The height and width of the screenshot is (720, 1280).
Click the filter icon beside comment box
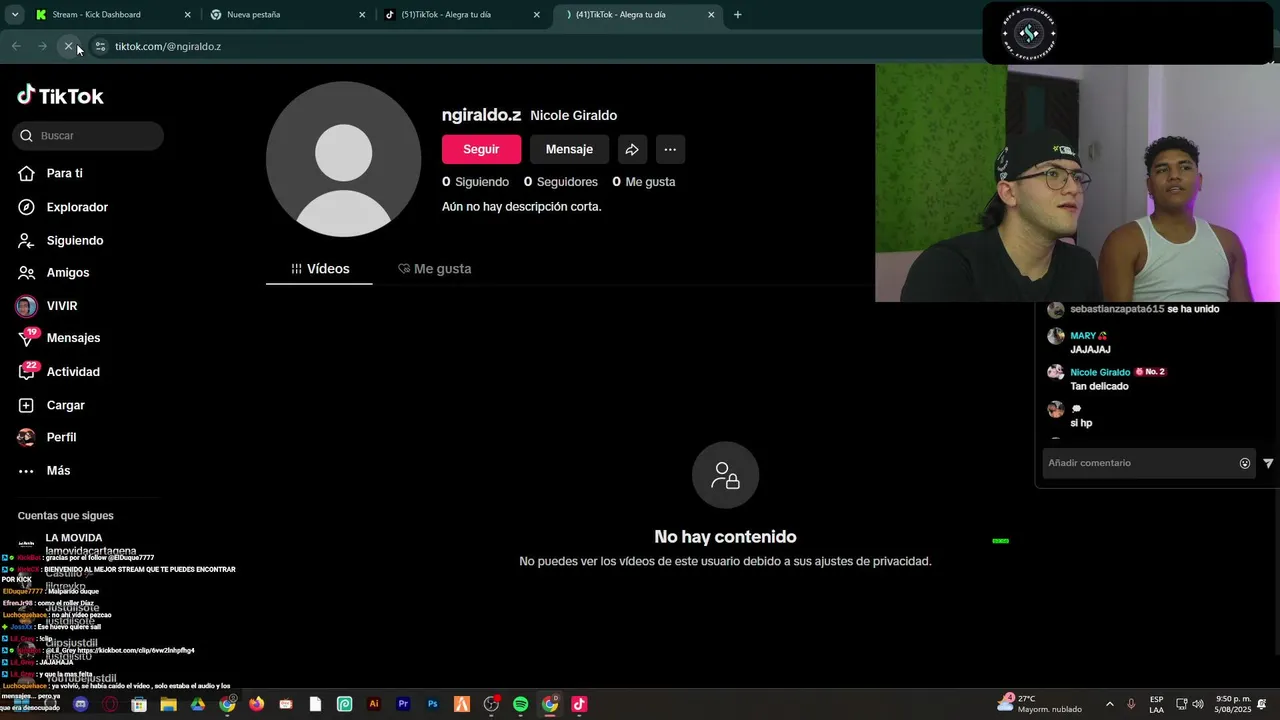coord(1268,463)
